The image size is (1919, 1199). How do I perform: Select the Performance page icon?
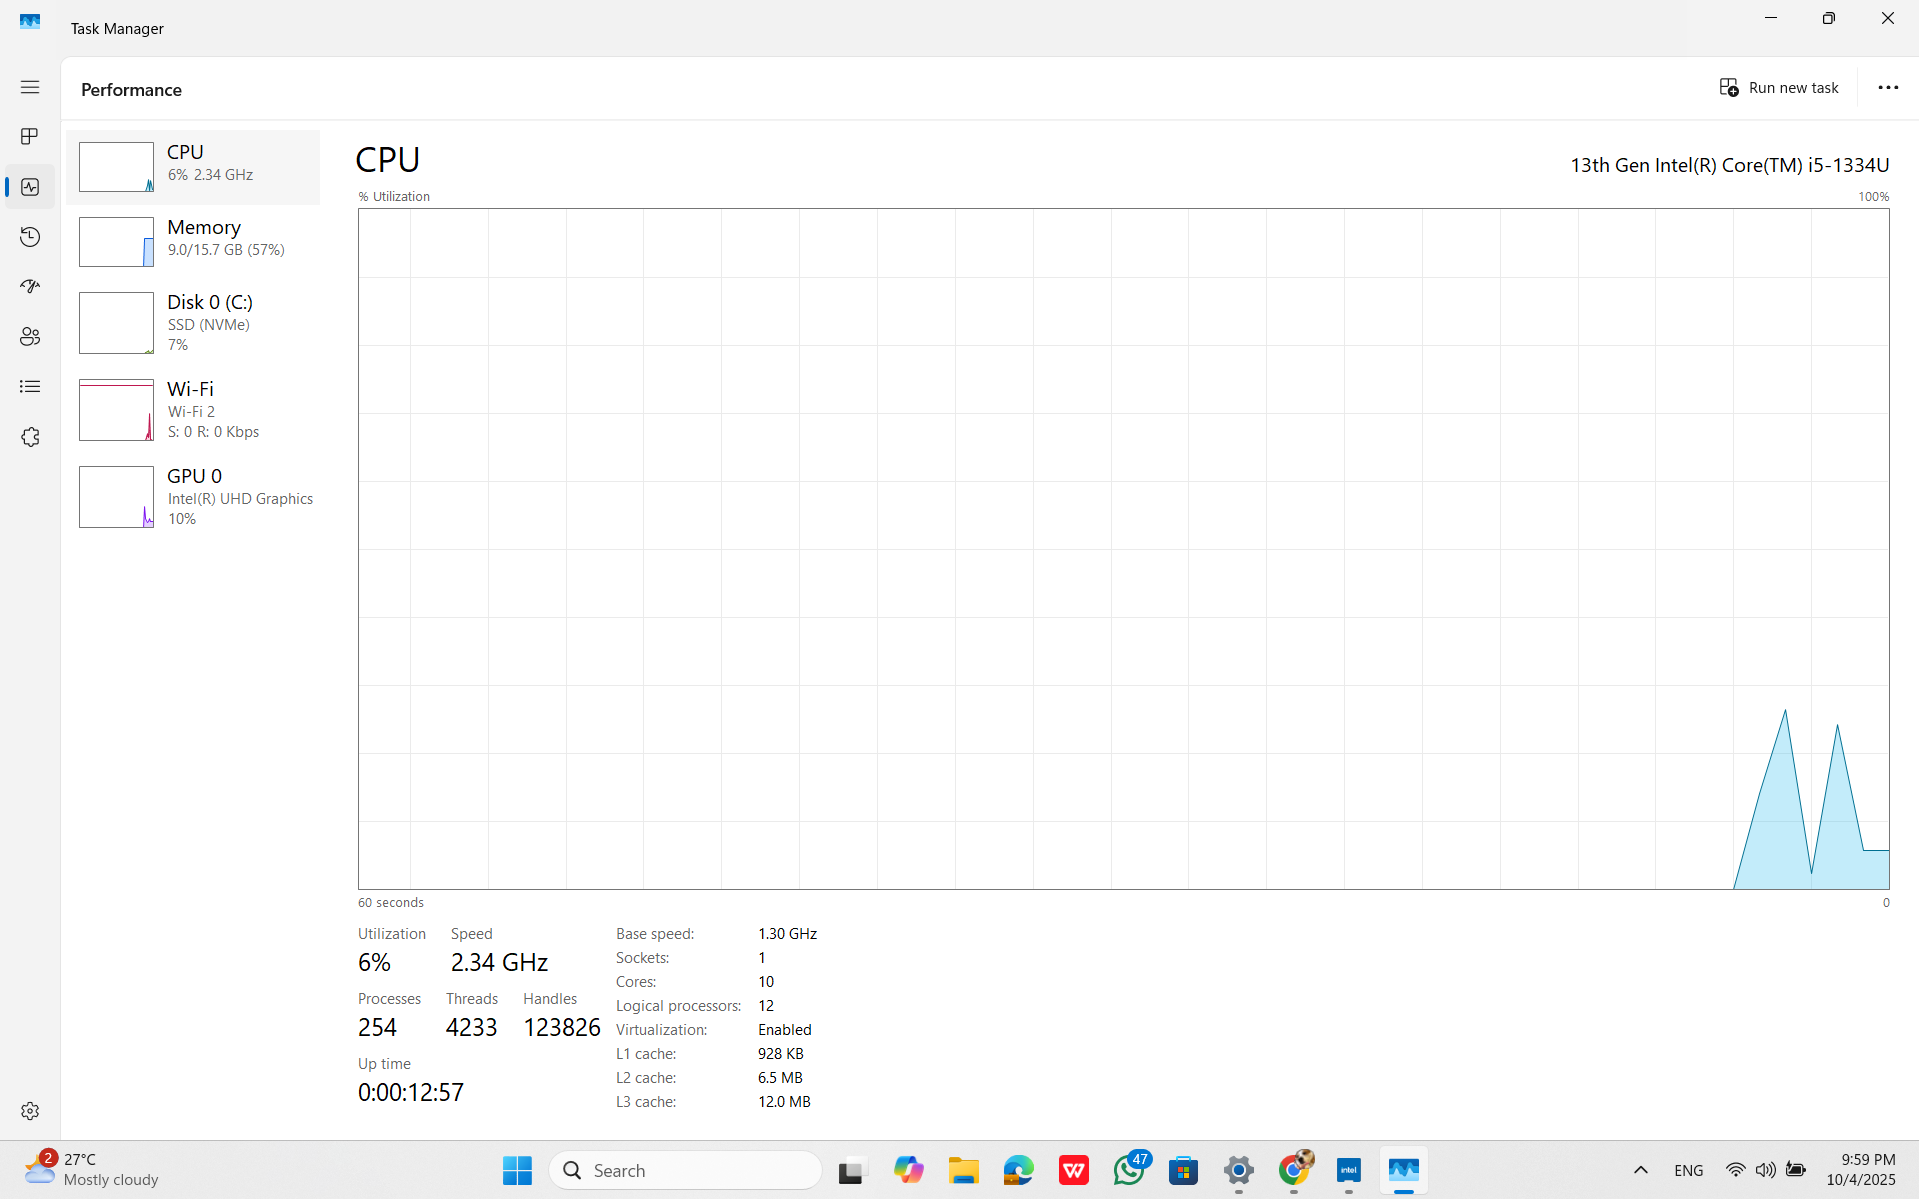[x=30, y=187]
